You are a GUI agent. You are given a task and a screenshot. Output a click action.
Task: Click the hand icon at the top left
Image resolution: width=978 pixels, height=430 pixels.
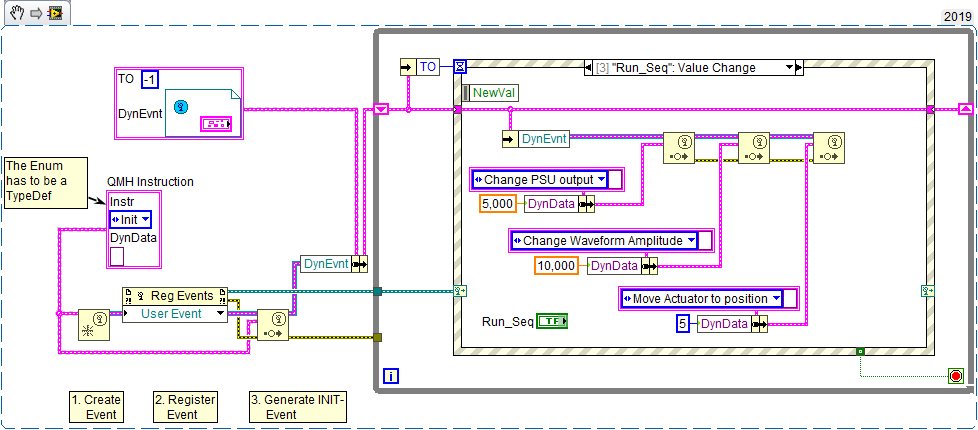(16, 14)
